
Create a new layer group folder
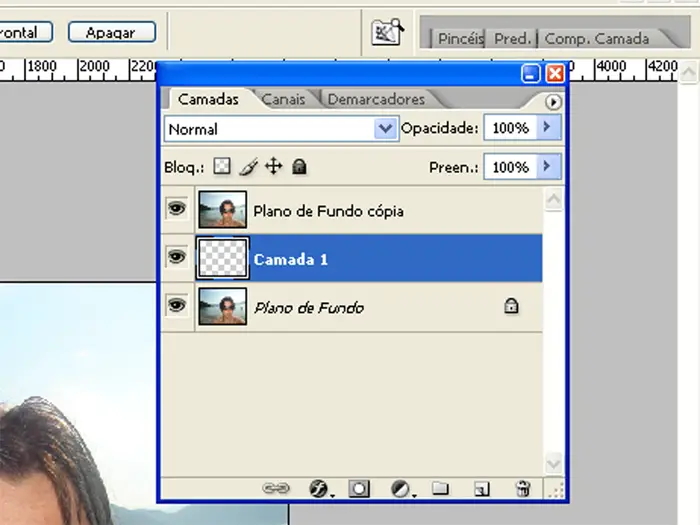(440, 488)
